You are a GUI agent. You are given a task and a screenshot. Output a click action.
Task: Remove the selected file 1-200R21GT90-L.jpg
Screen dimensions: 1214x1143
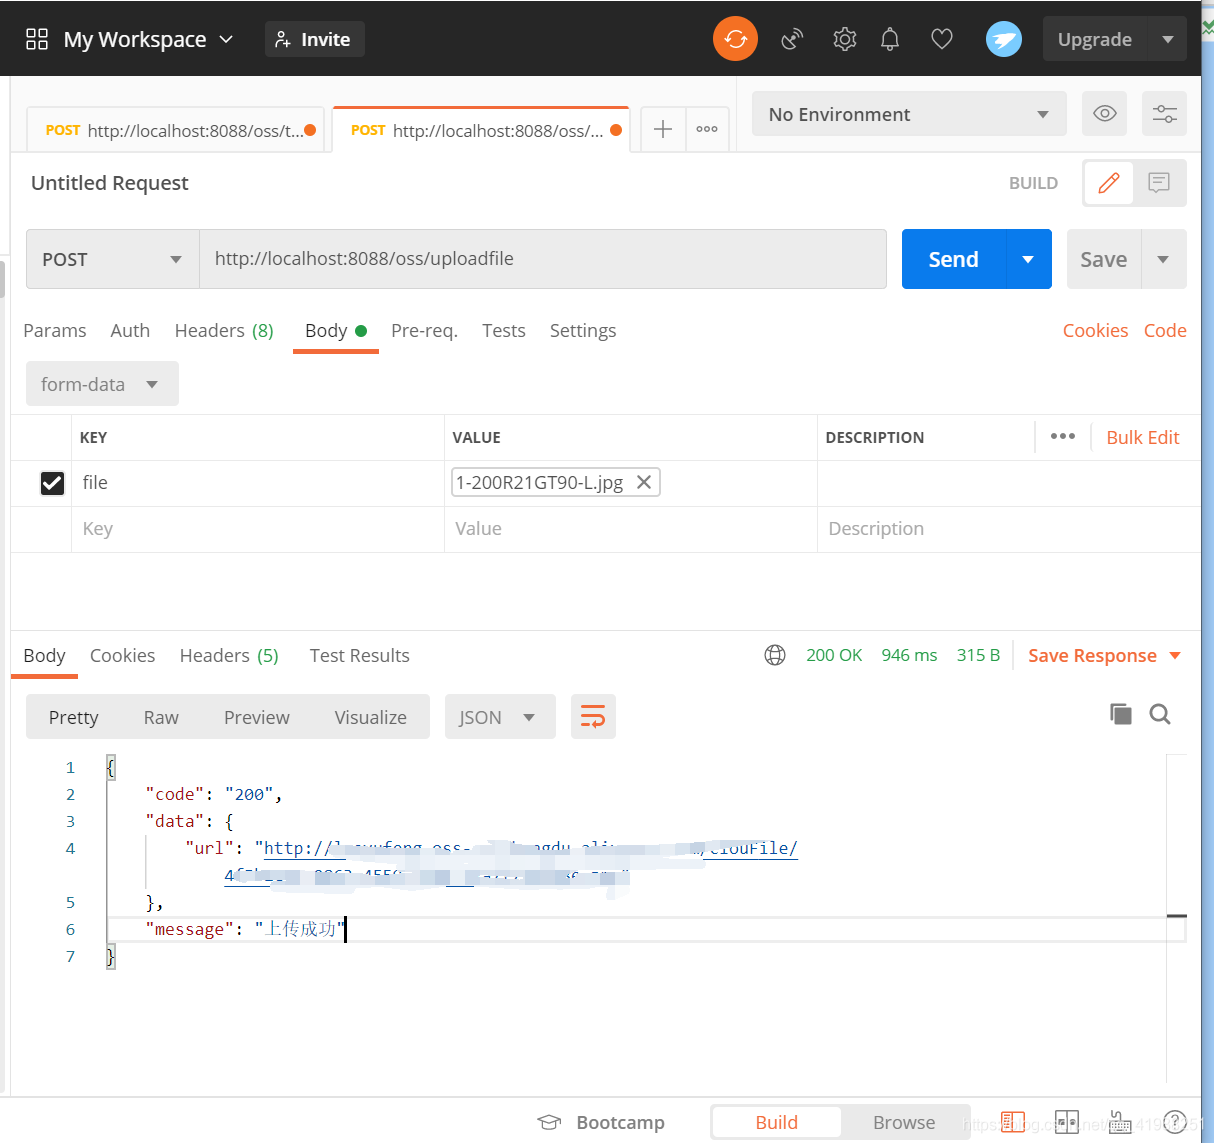644,482
